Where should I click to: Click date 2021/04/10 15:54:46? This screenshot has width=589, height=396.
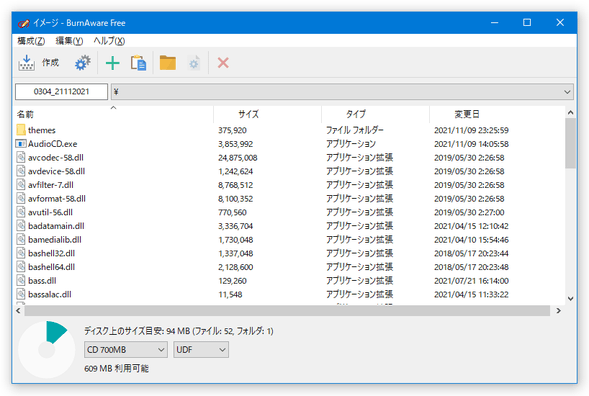coord(471,240)
